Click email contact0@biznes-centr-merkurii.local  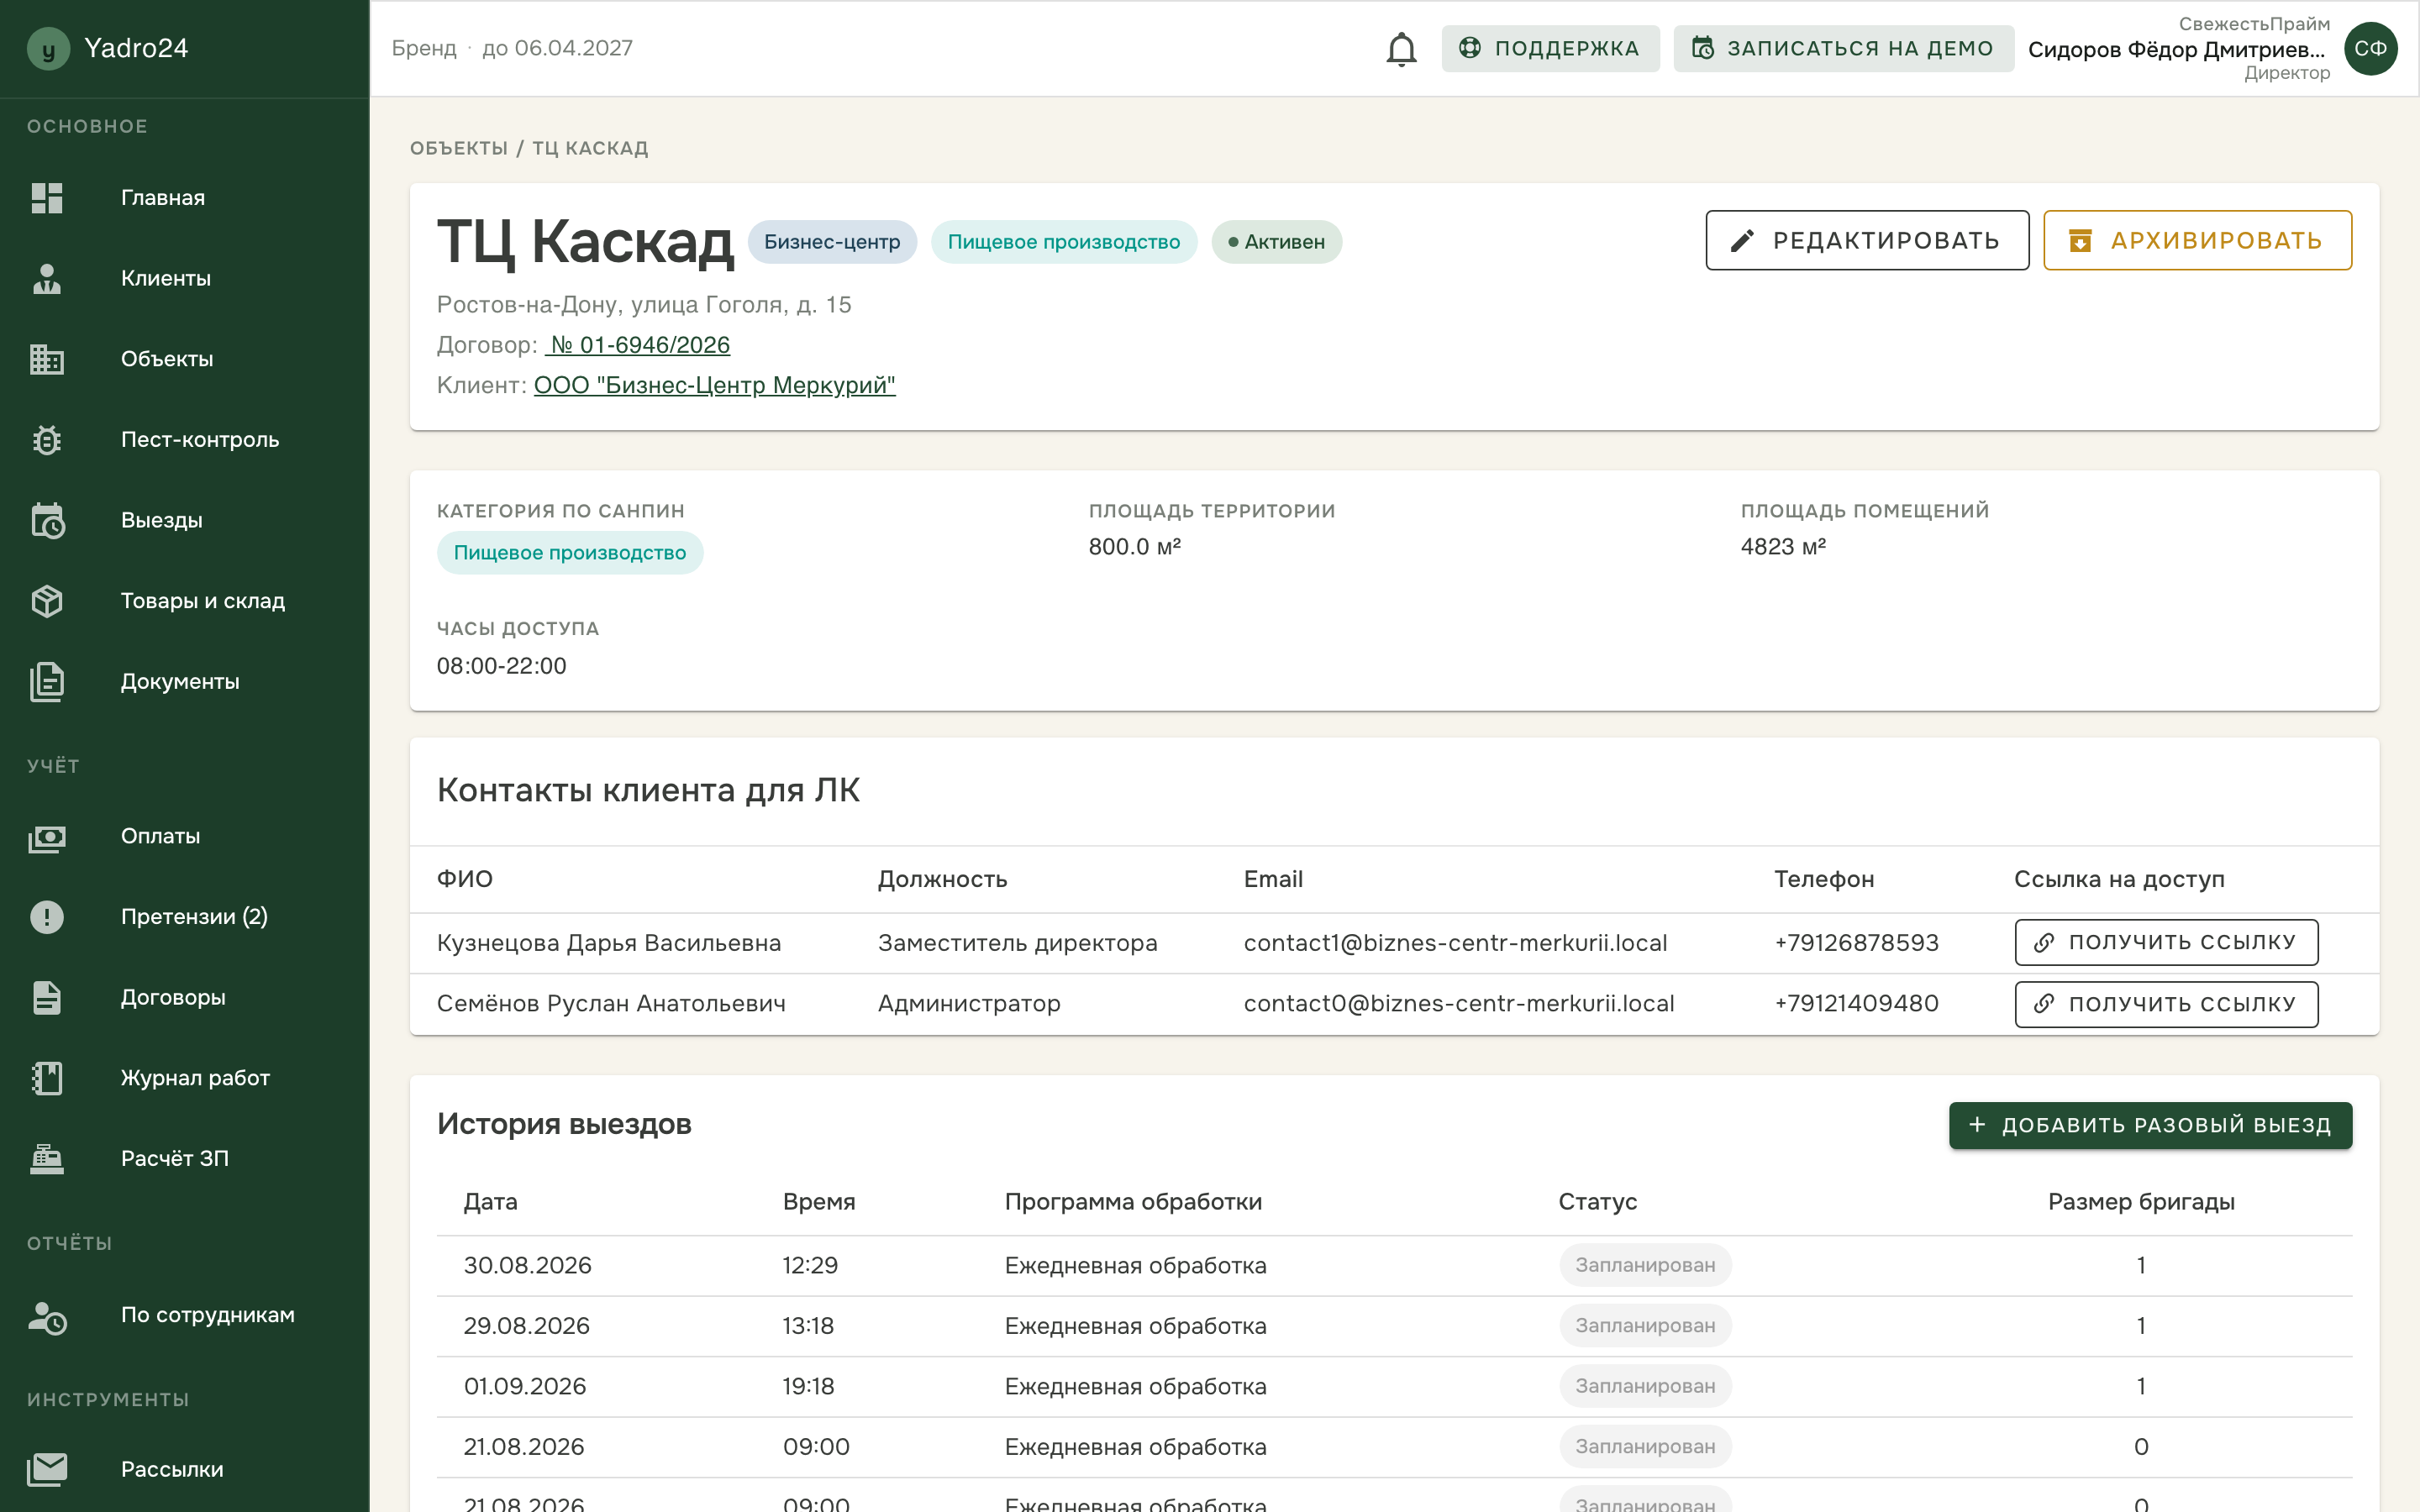(1458, 1004)
